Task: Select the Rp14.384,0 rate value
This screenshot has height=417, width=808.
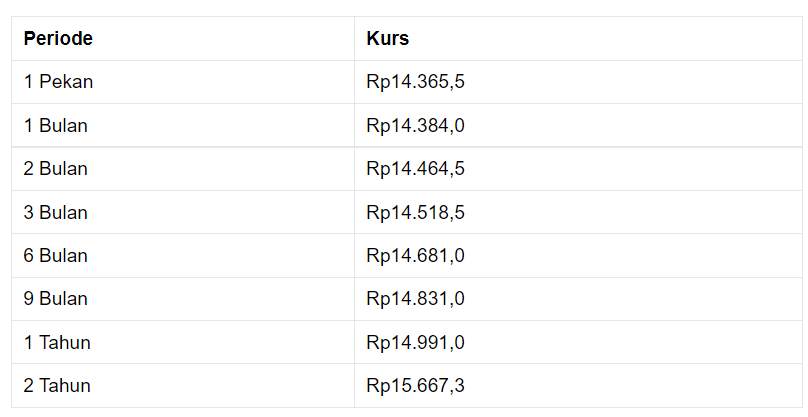Action: 415,126
